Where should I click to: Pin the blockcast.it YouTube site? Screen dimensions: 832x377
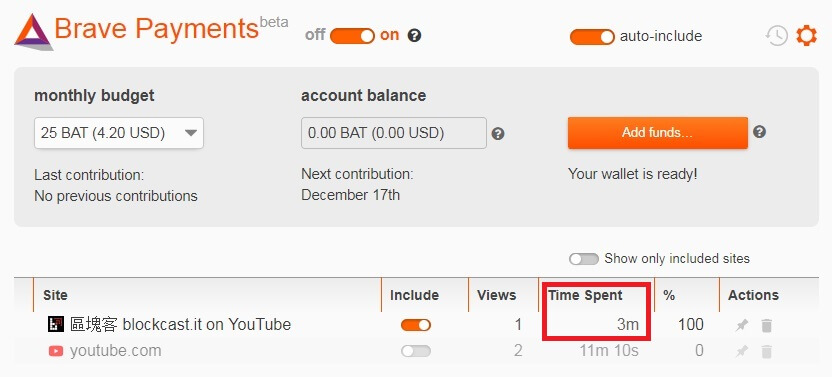(742, 325)
